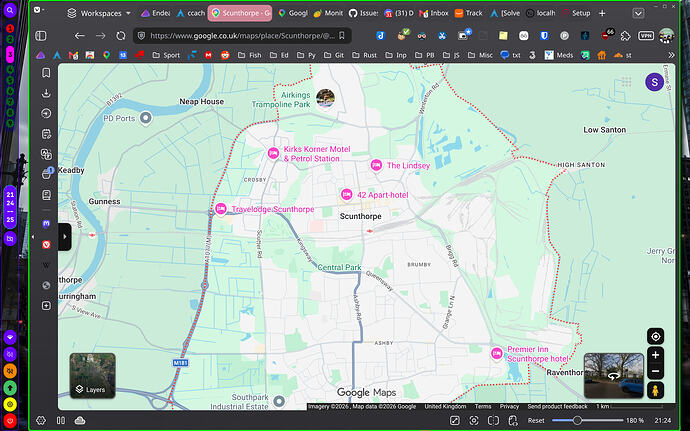
Task: Switch to the localh tab
Action: pos(541,13)
